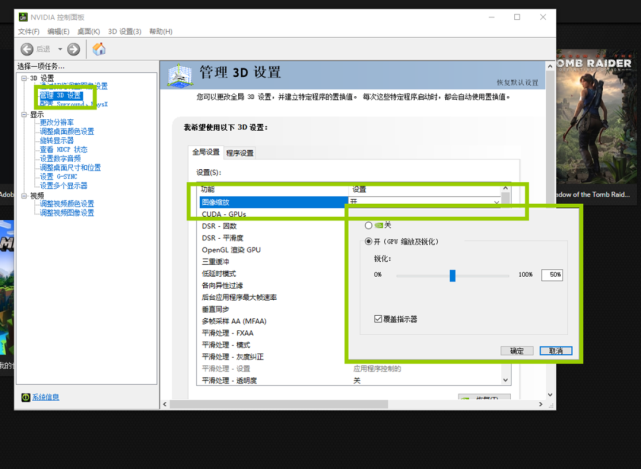The height and width of the screenshot is (469, 641).
Task: Open the 系统信息 link
Action: coord(46,397)
